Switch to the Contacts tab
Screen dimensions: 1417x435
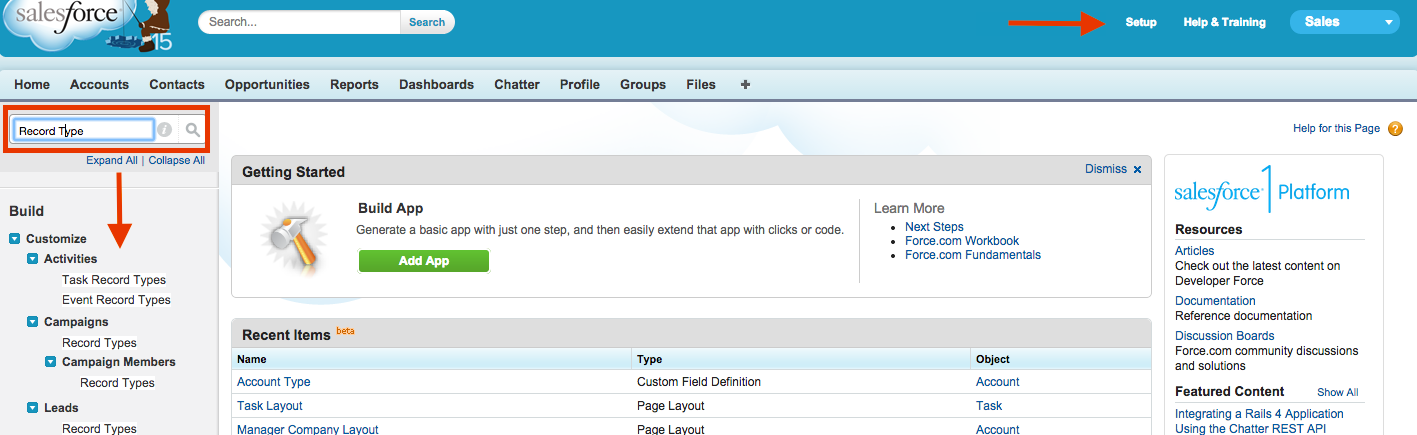coord(177,85)
